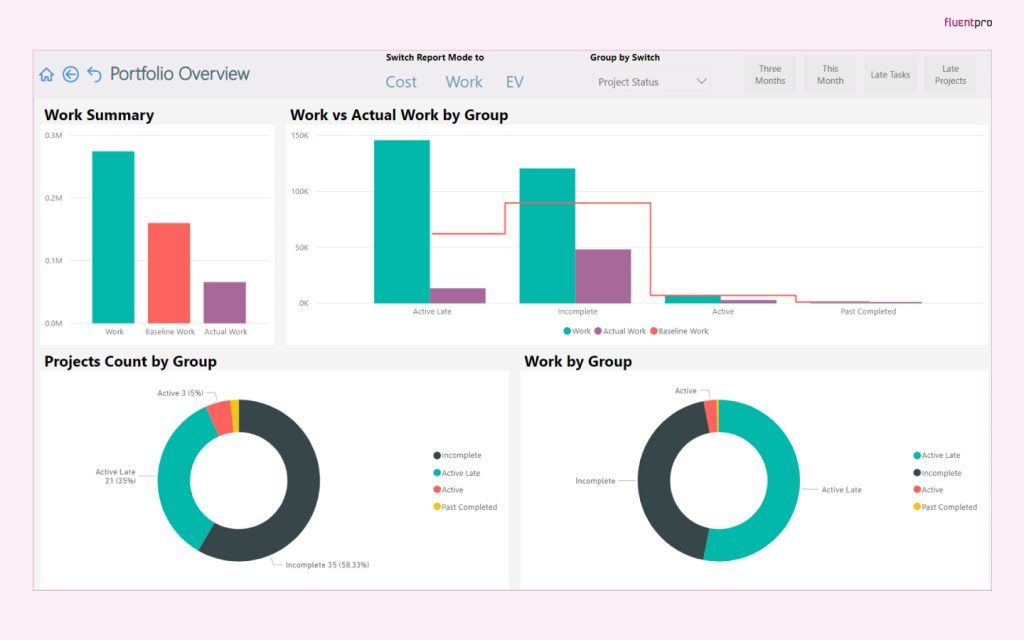Click the Three Months filter button
Screen dimensions: 1024x640
click(x=770, y=74)
